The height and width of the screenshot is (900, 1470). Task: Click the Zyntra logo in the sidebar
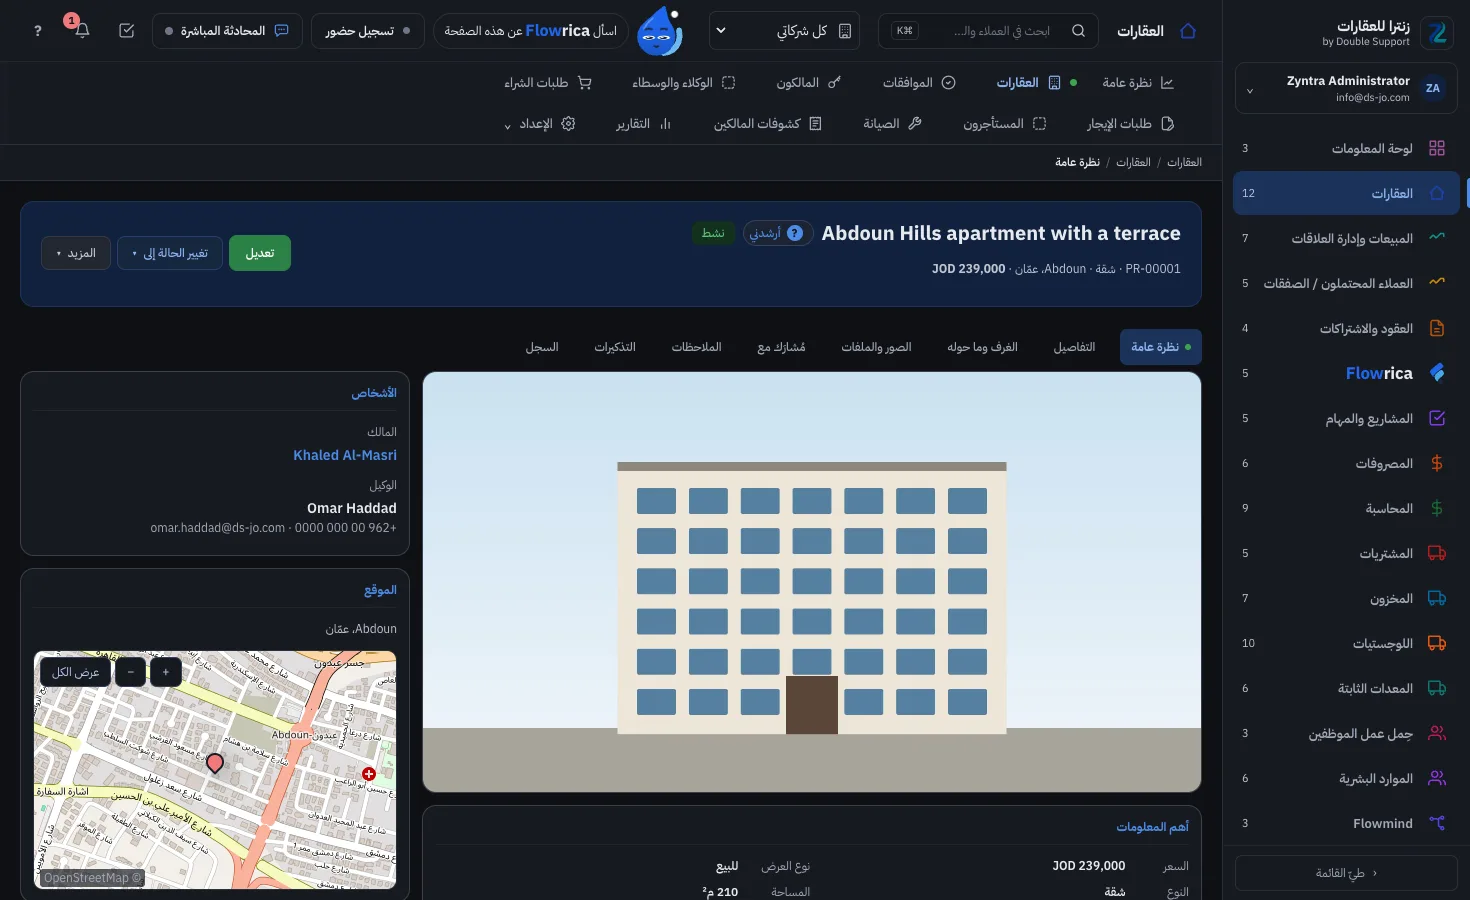point(1438,33)
